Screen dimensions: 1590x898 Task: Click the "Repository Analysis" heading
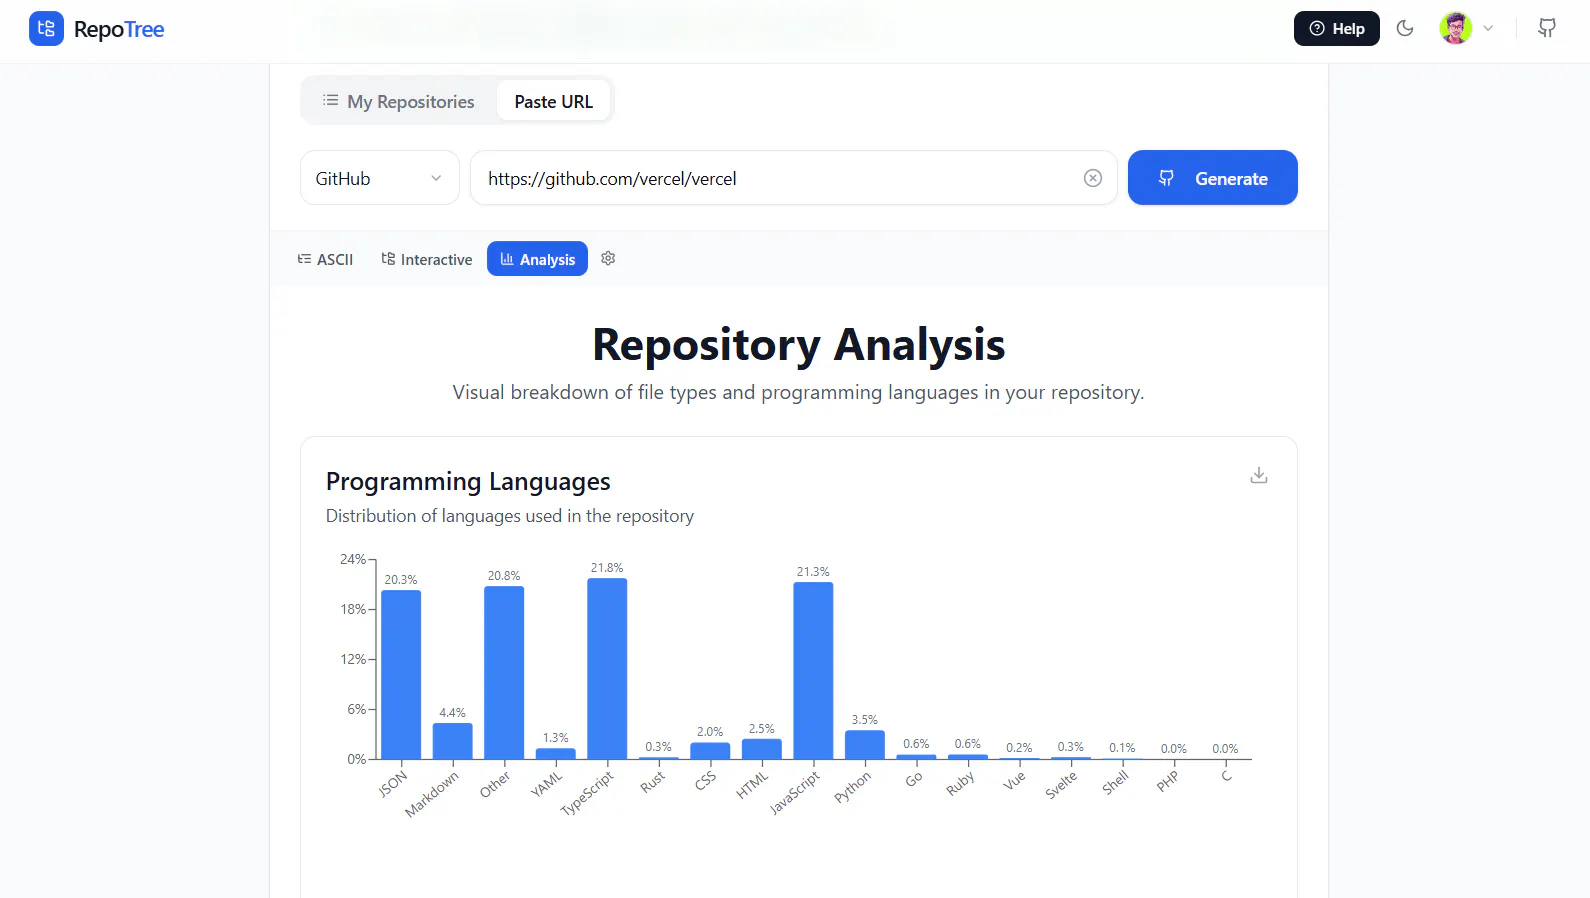[x=799, y=345]
